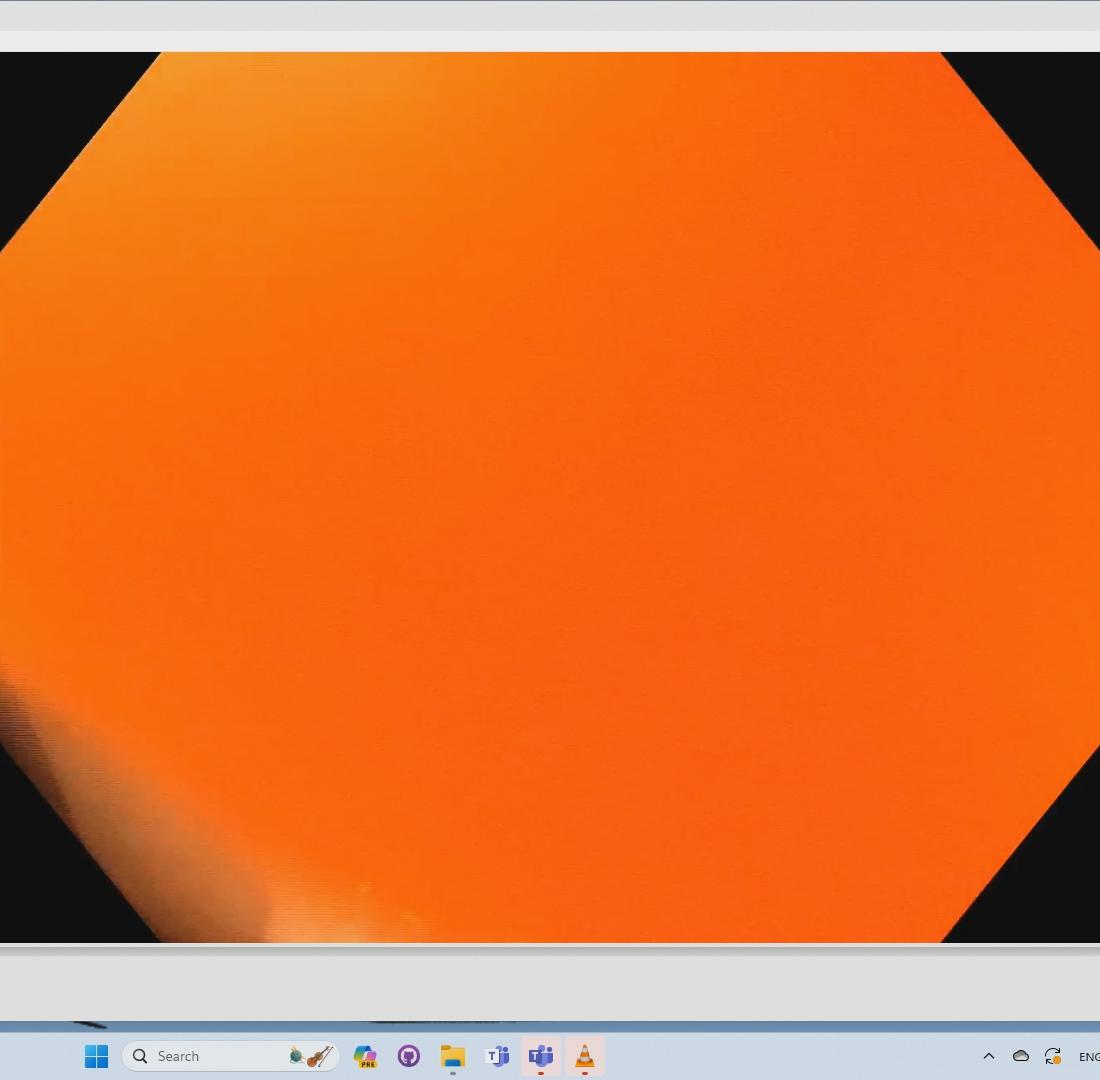Image resolution: width=1100 pixels, height=1080 pixels.
Task: Open the classic Microsoft Teams taskbar icon
Action: (497, 1055)
